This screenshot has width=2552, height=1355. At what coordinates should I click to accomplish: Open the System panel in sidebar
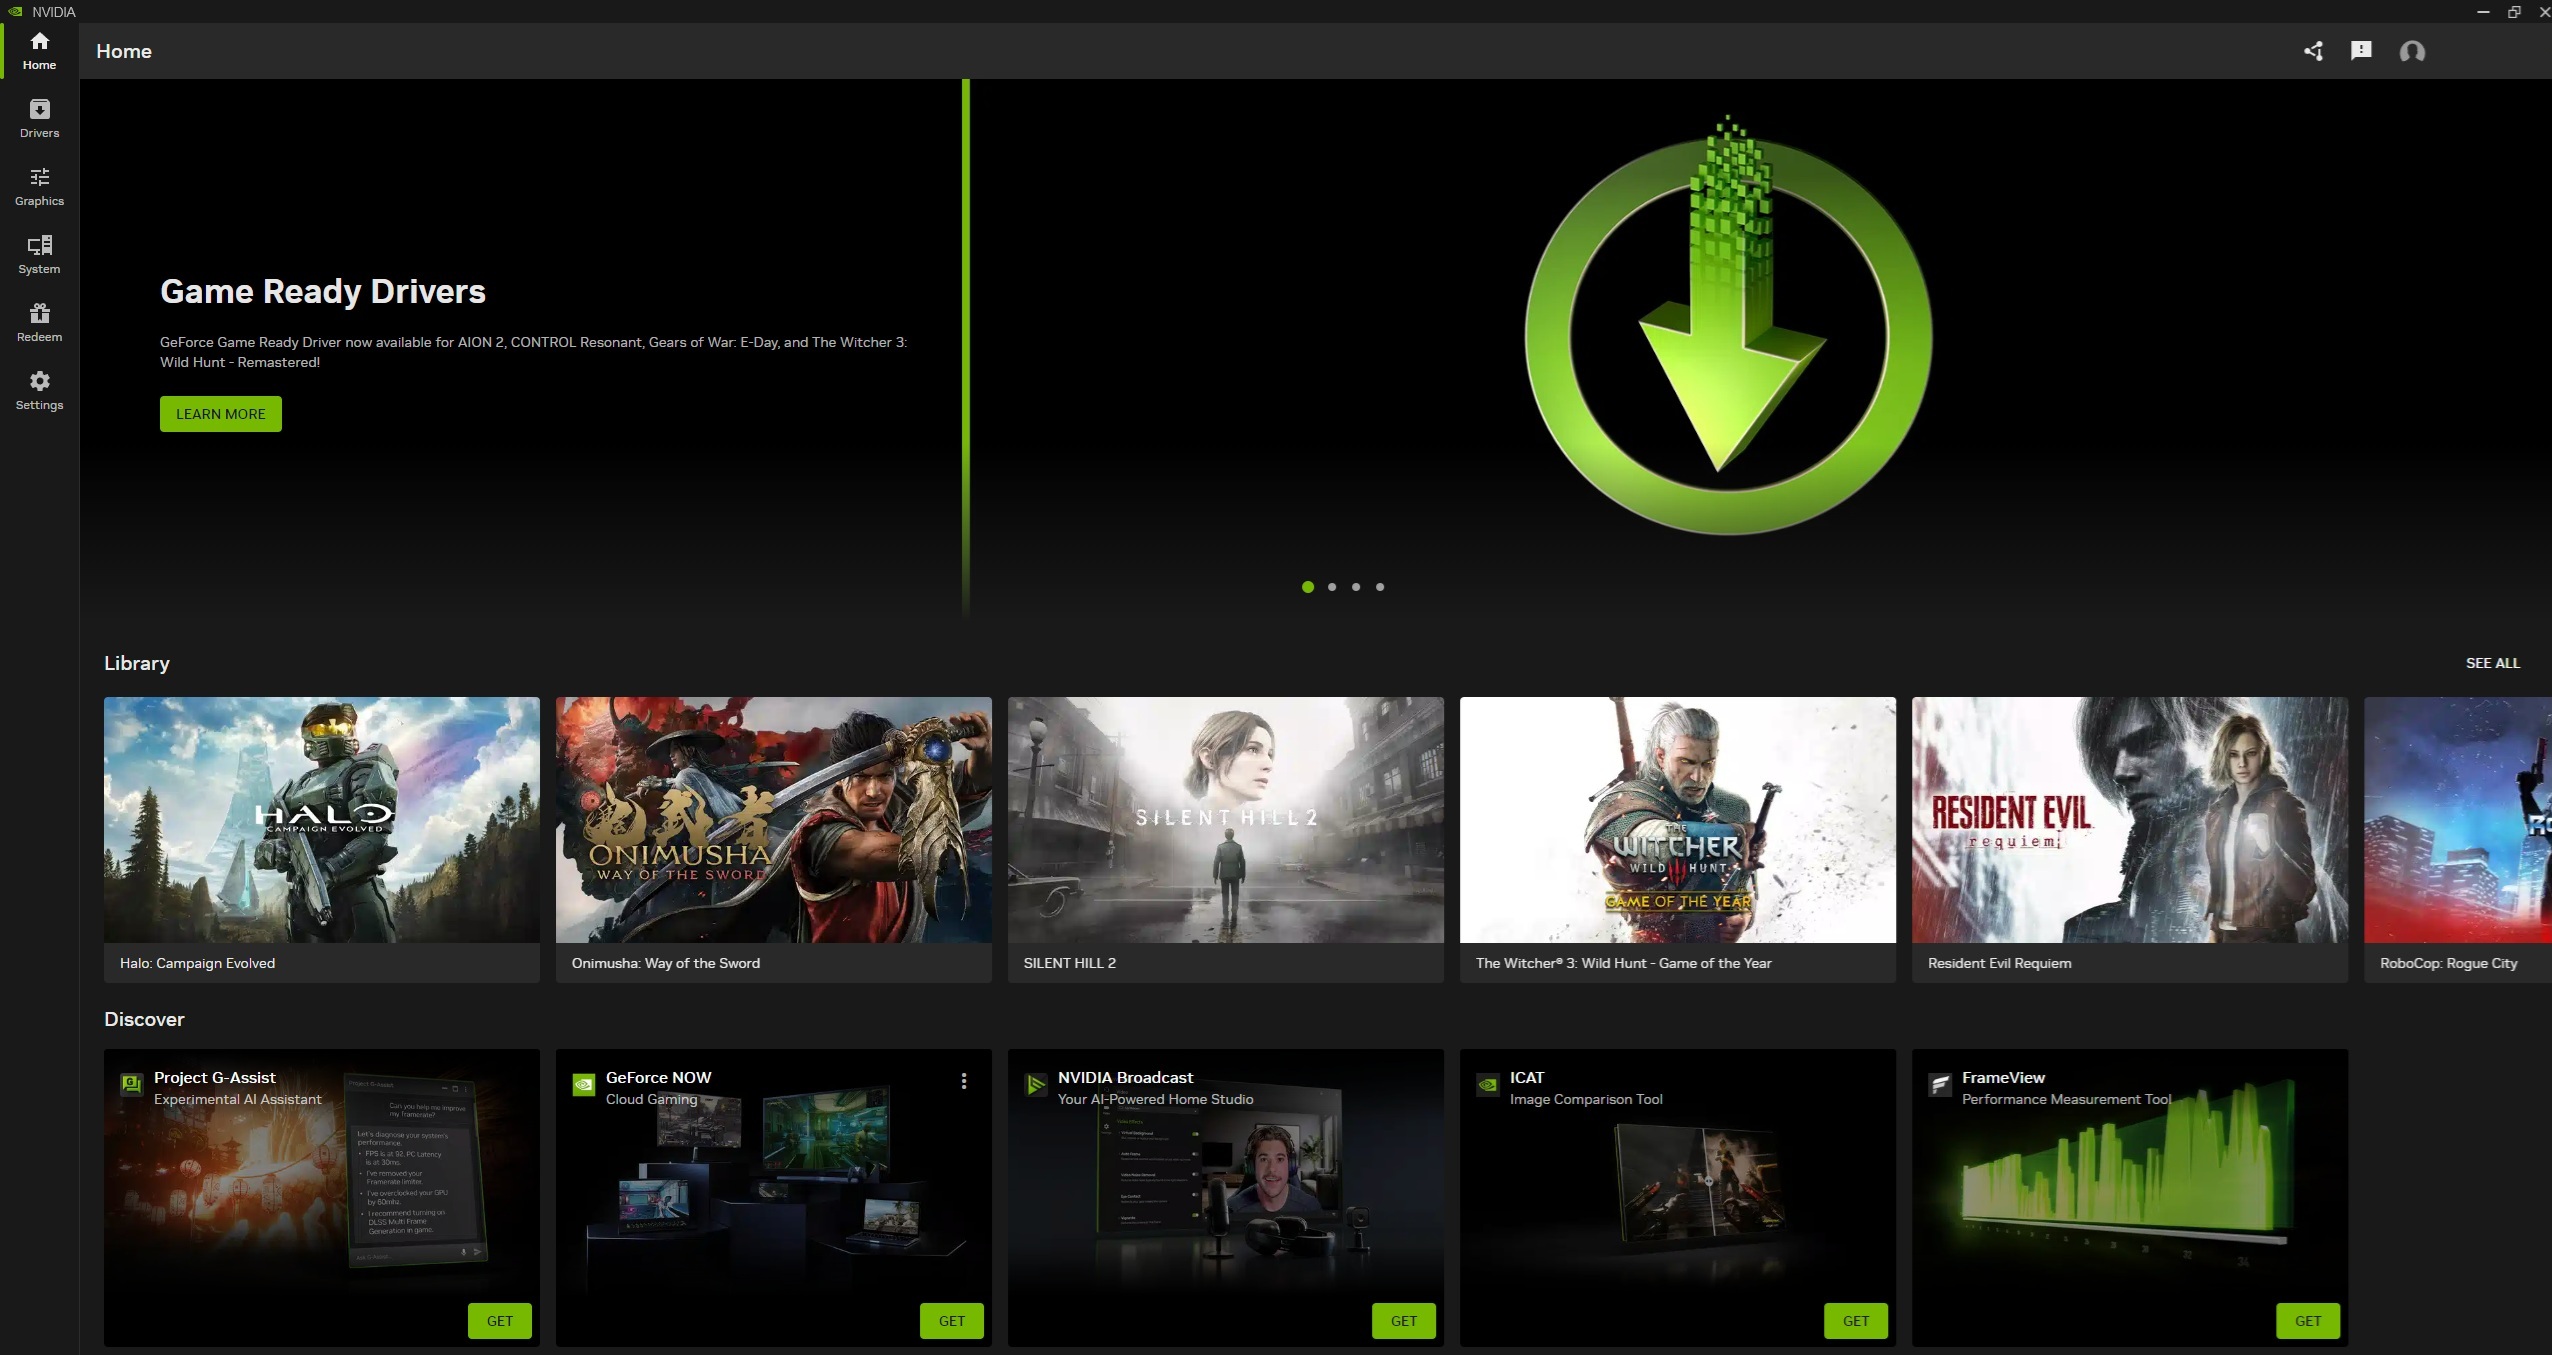pyautogui.click(x=39, y=255)
